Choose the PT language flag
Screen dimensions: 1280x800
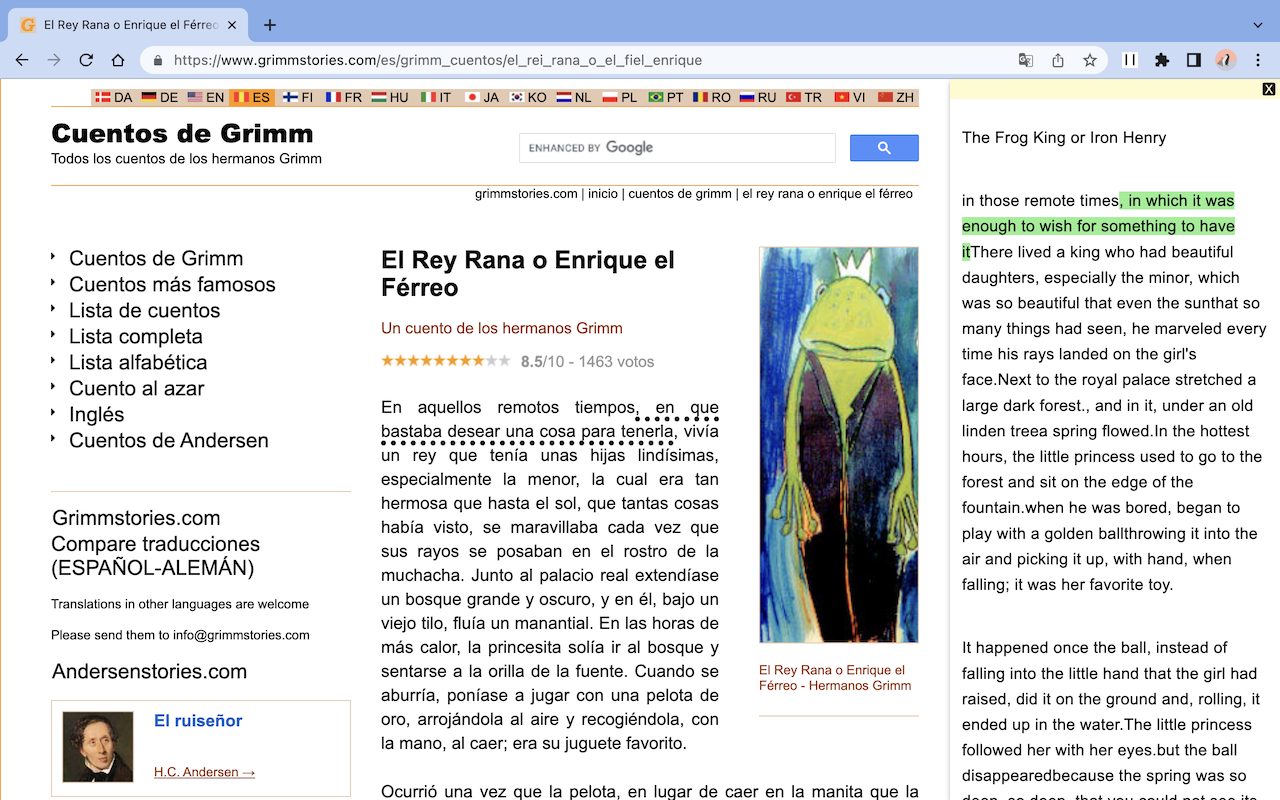click(x=666, y=97)
